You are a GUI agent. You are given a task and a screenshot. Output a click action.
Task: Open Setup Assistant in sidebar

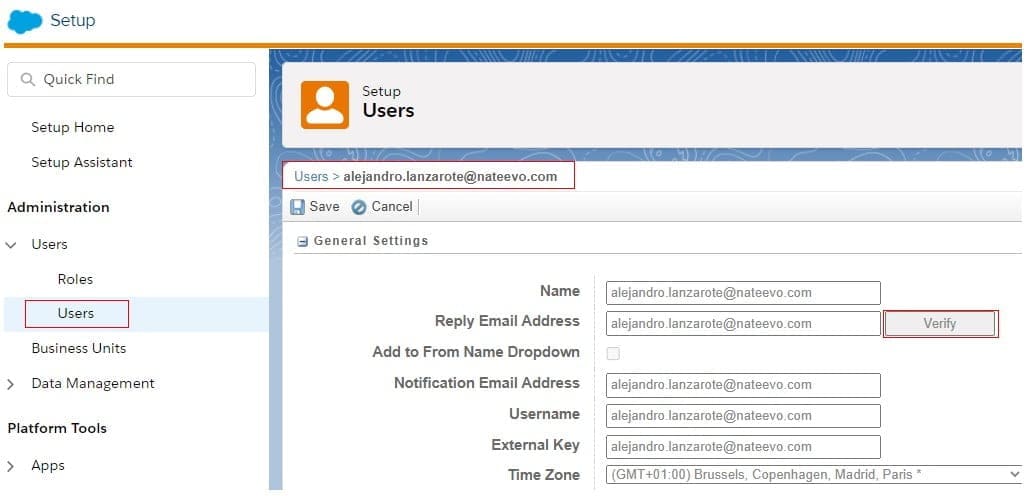81,162
